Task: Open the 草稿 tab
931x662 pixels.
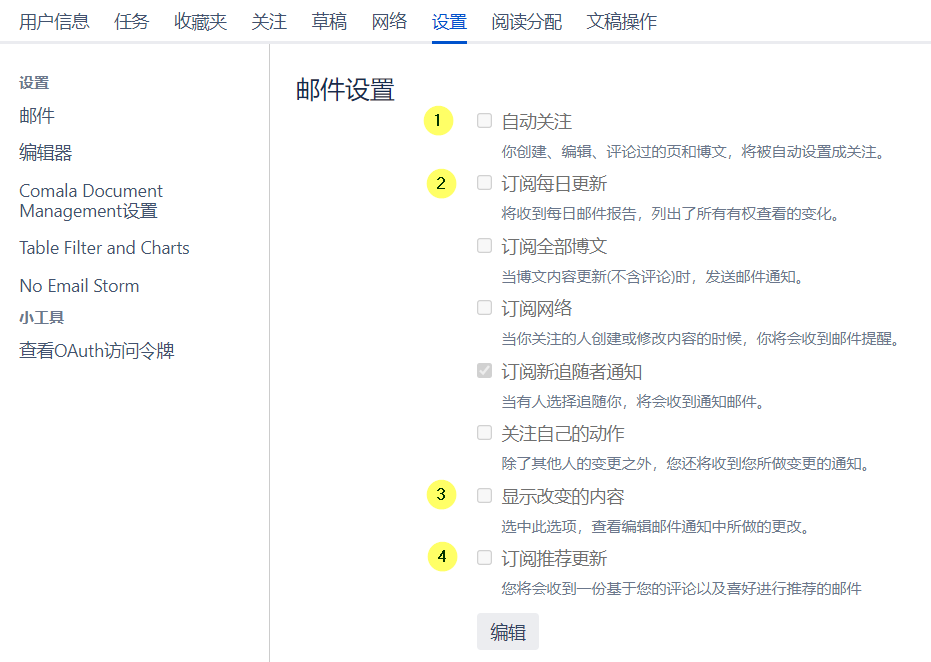Action: tap(329, 22)
